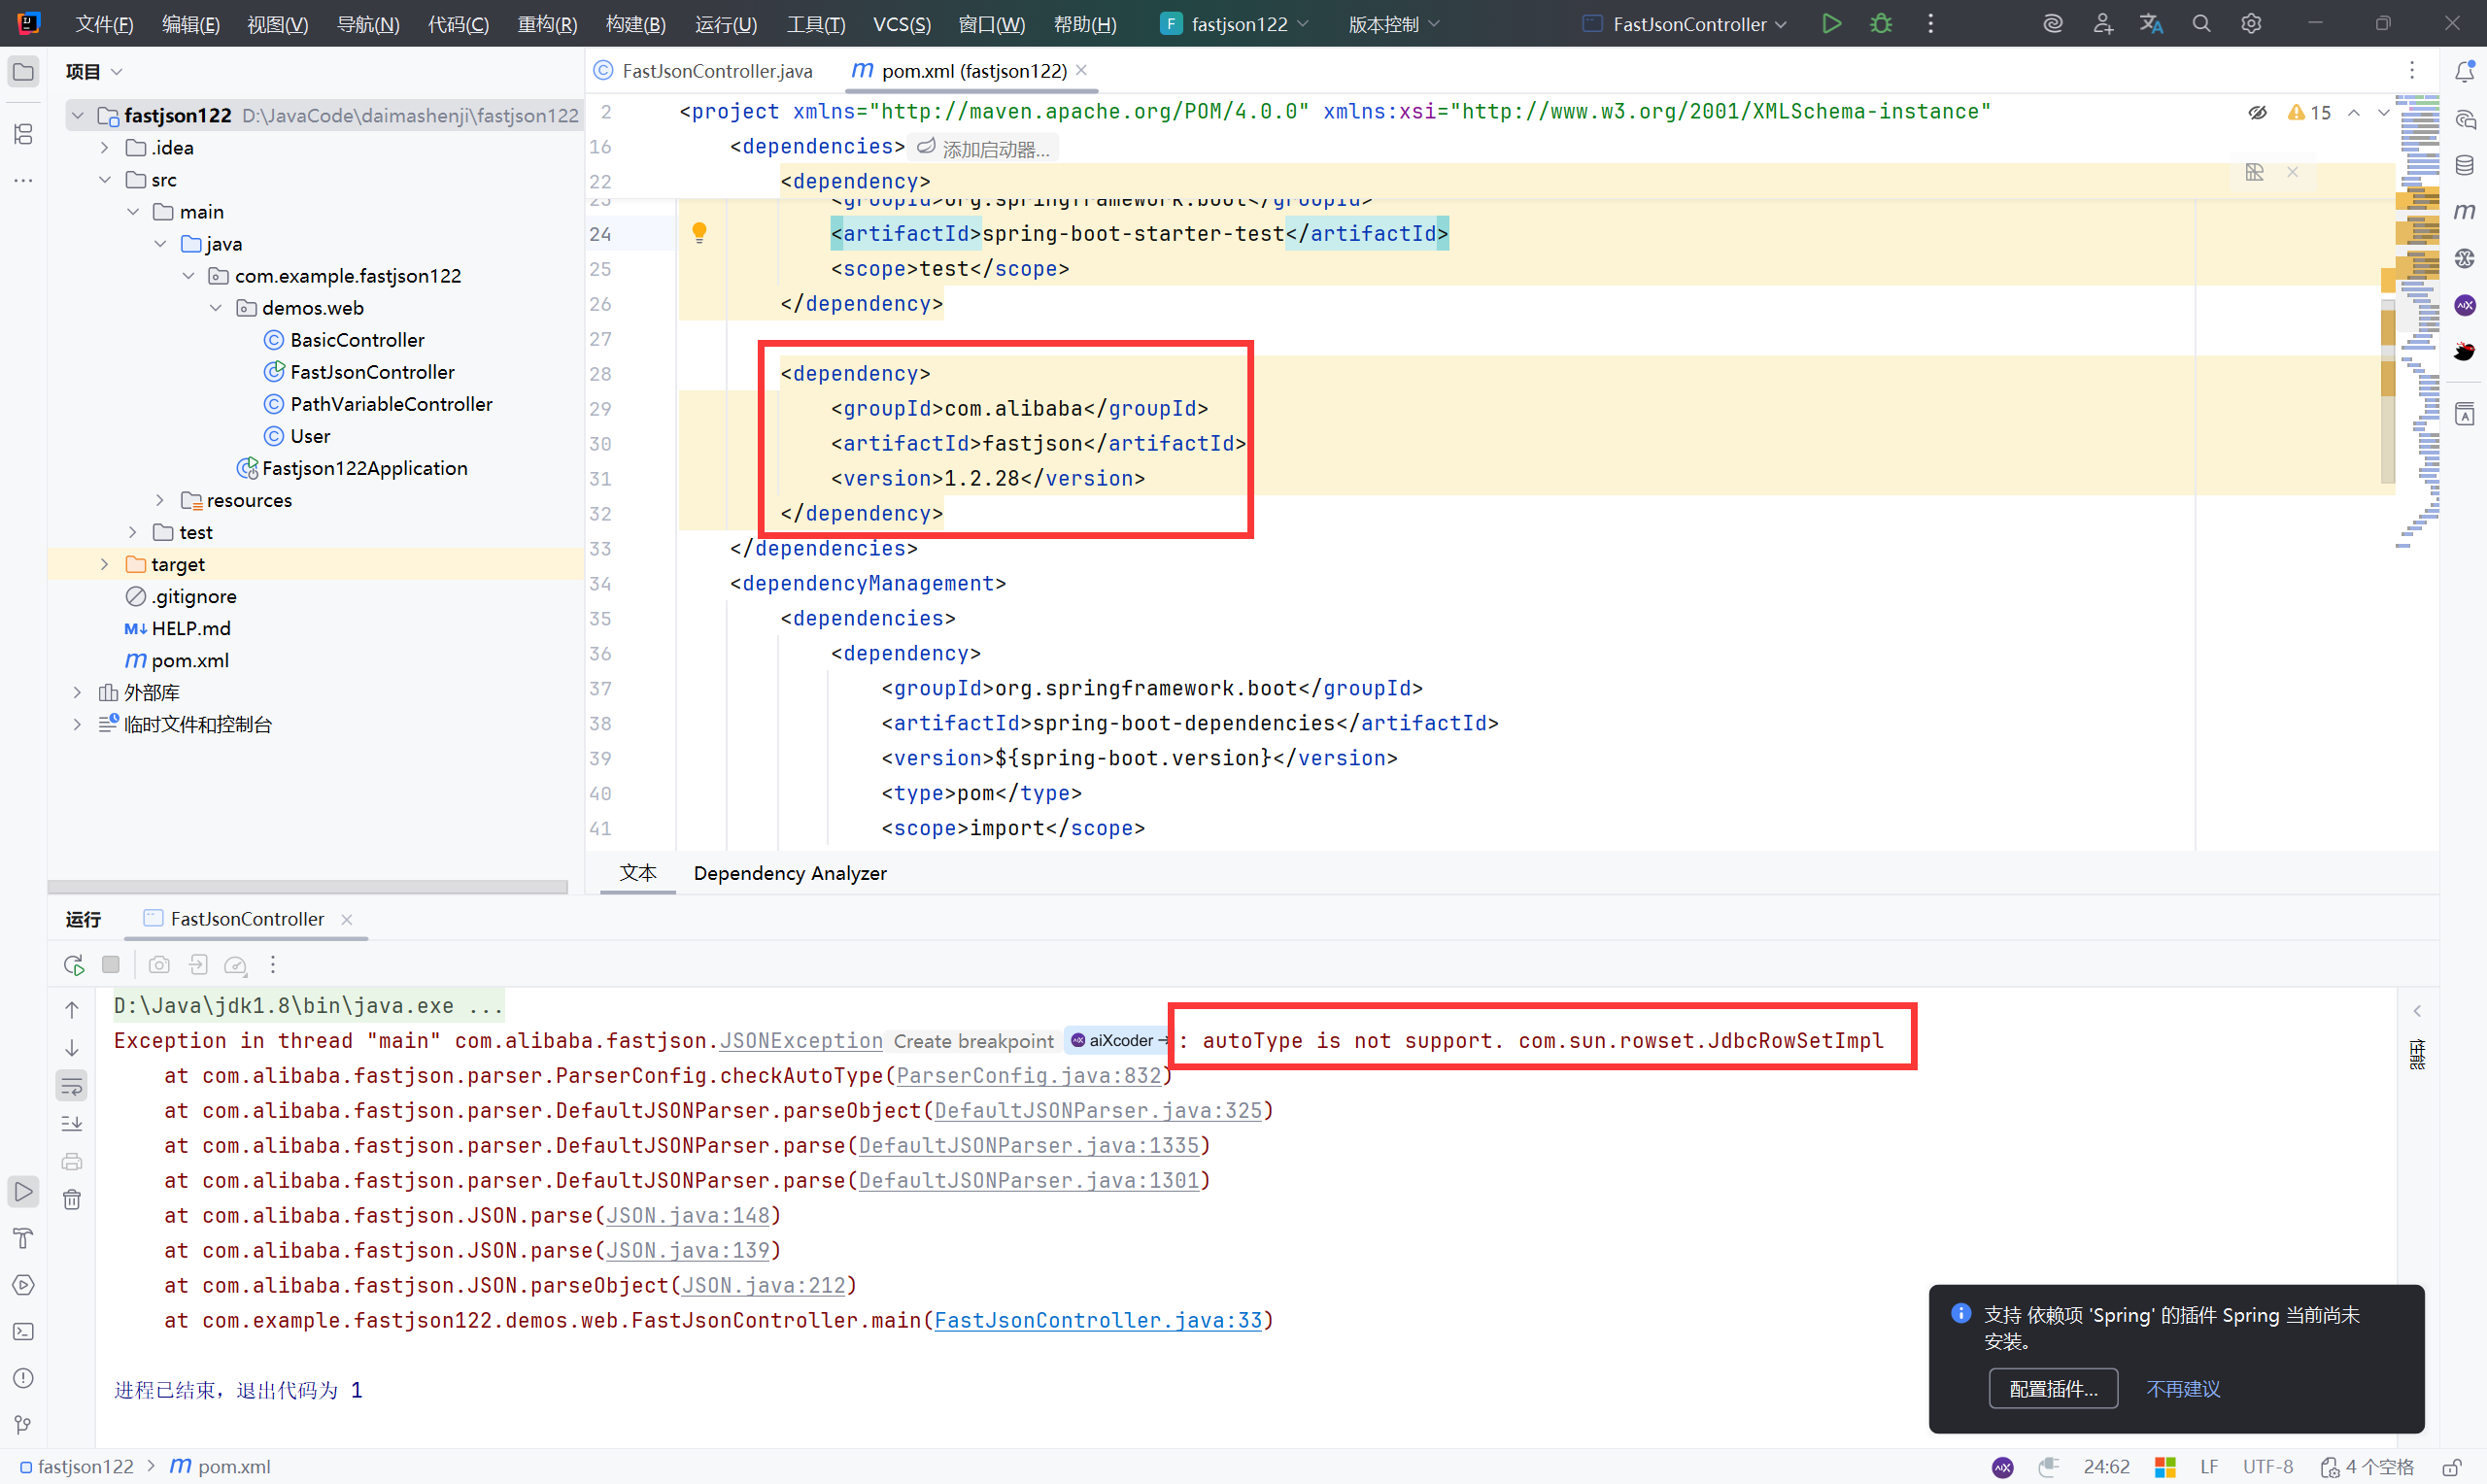Toggle scroll to end in console
This screenshot has height=1484, width=2487.
72,1124
